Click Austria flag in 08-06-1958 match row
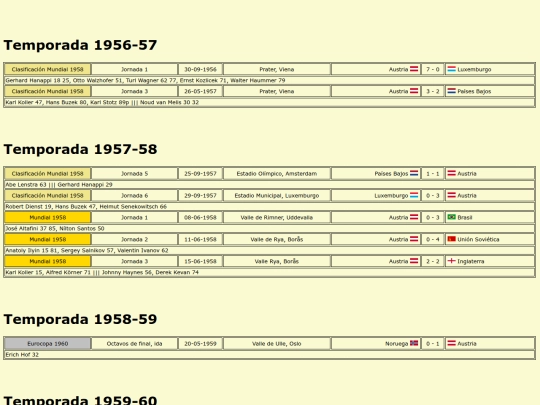 [414, 217]
